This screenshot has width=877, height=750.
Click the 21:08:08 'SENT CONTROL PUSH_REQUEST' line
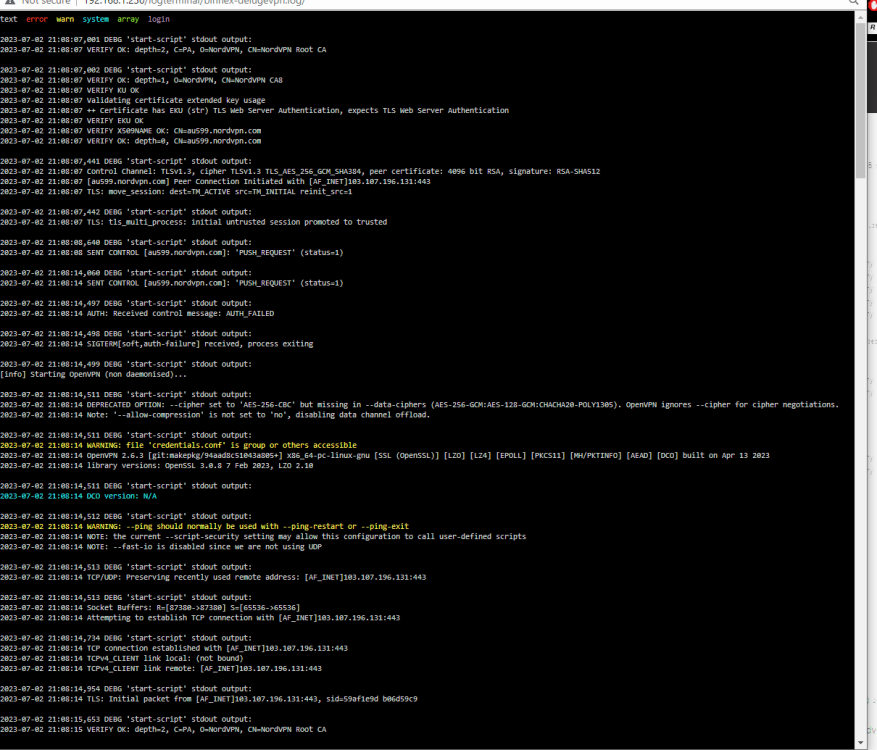(x=172, y=253)
